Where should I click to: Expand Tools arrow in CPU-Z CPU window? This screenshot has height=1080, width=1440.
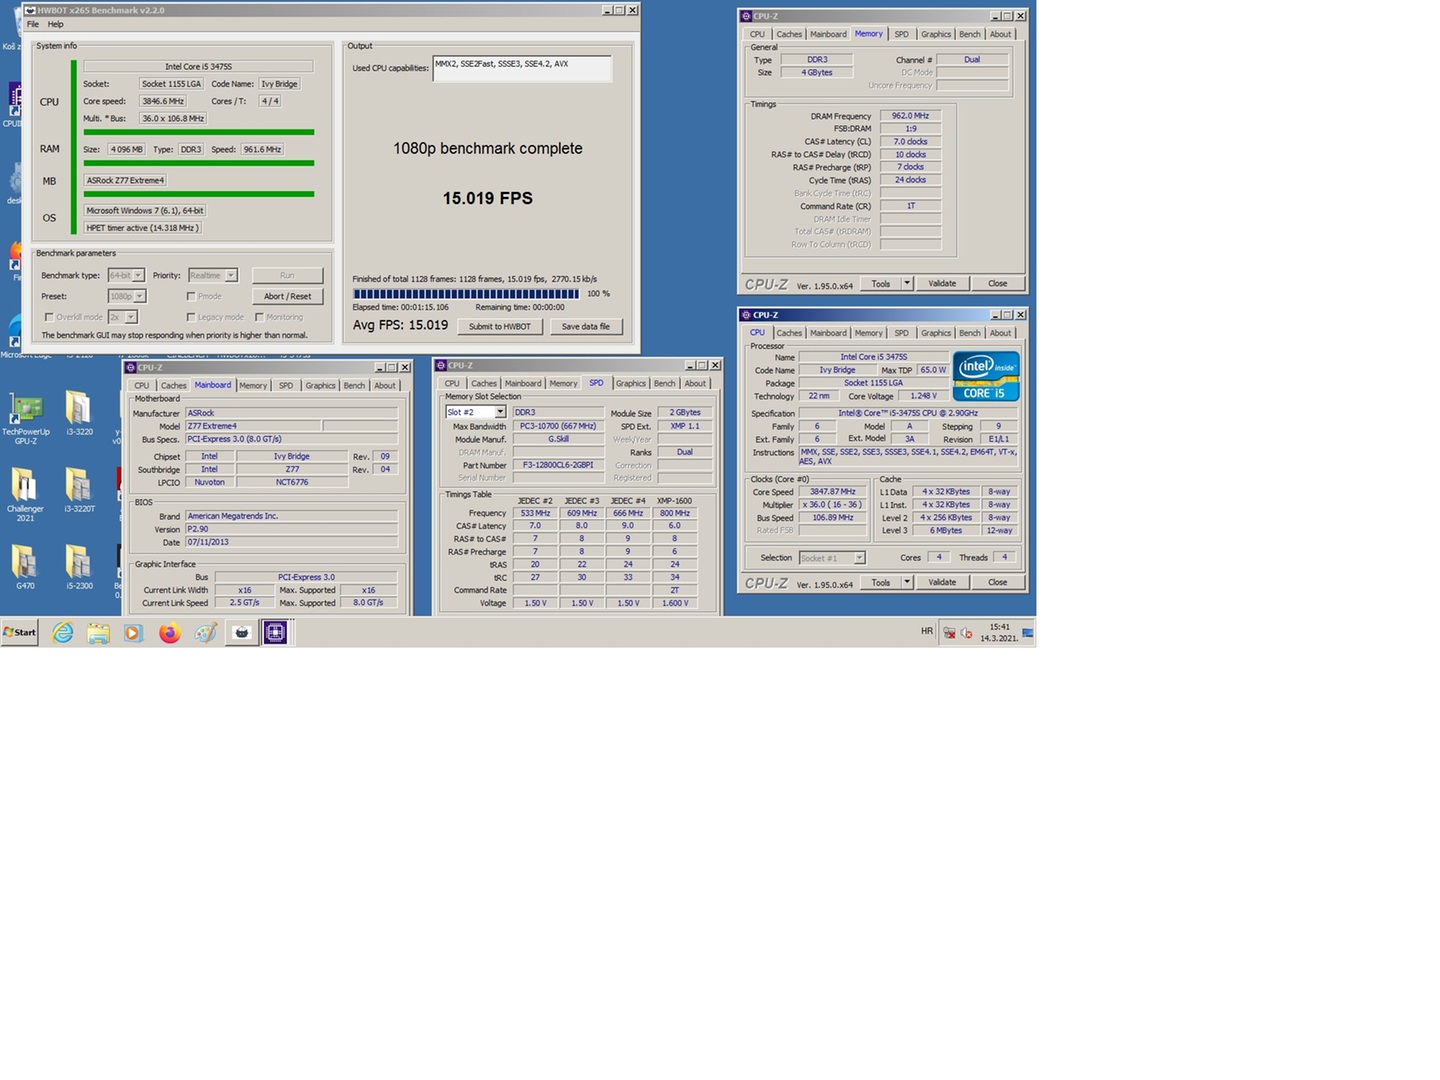[x=907, y=582]
